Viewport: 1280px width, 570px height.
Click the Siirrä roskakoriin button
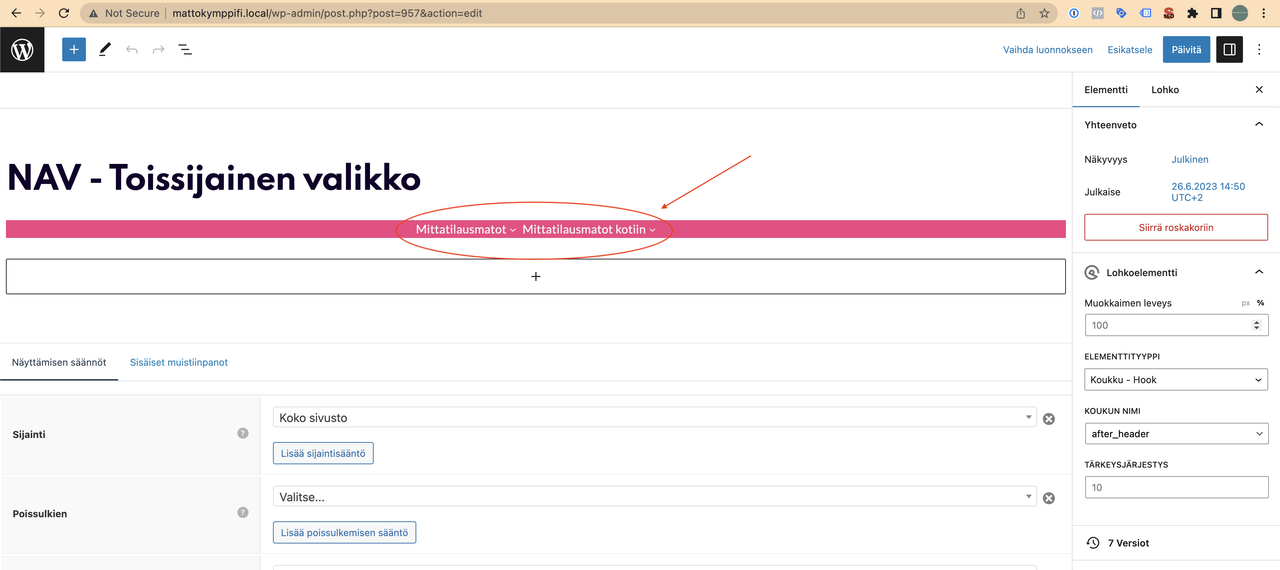tap(1176, 227)
